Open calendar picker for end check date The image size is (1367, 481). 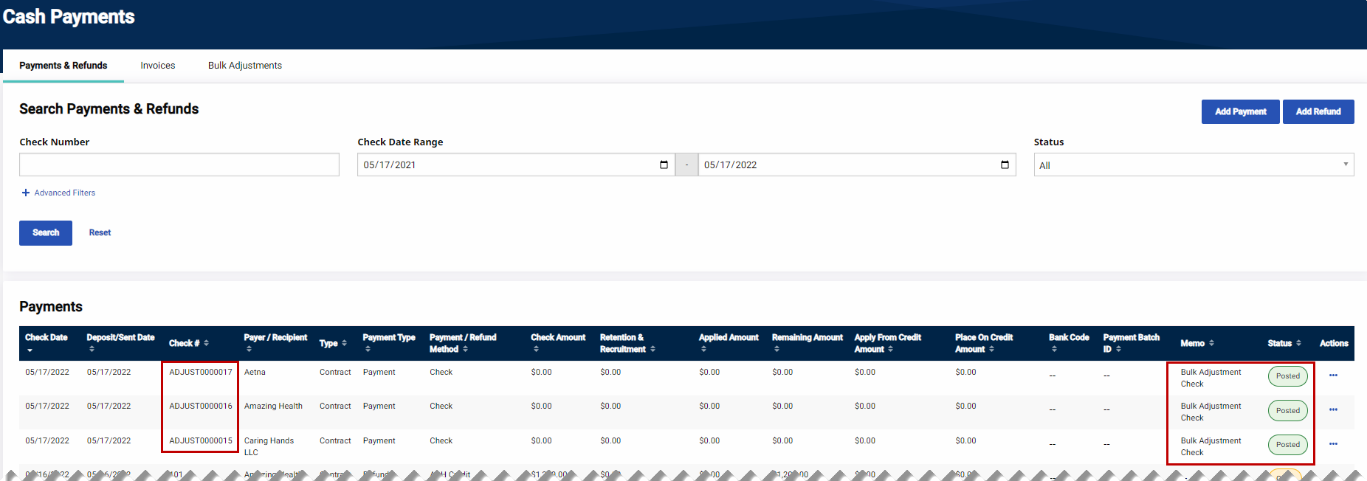(x=1005, y=165)
